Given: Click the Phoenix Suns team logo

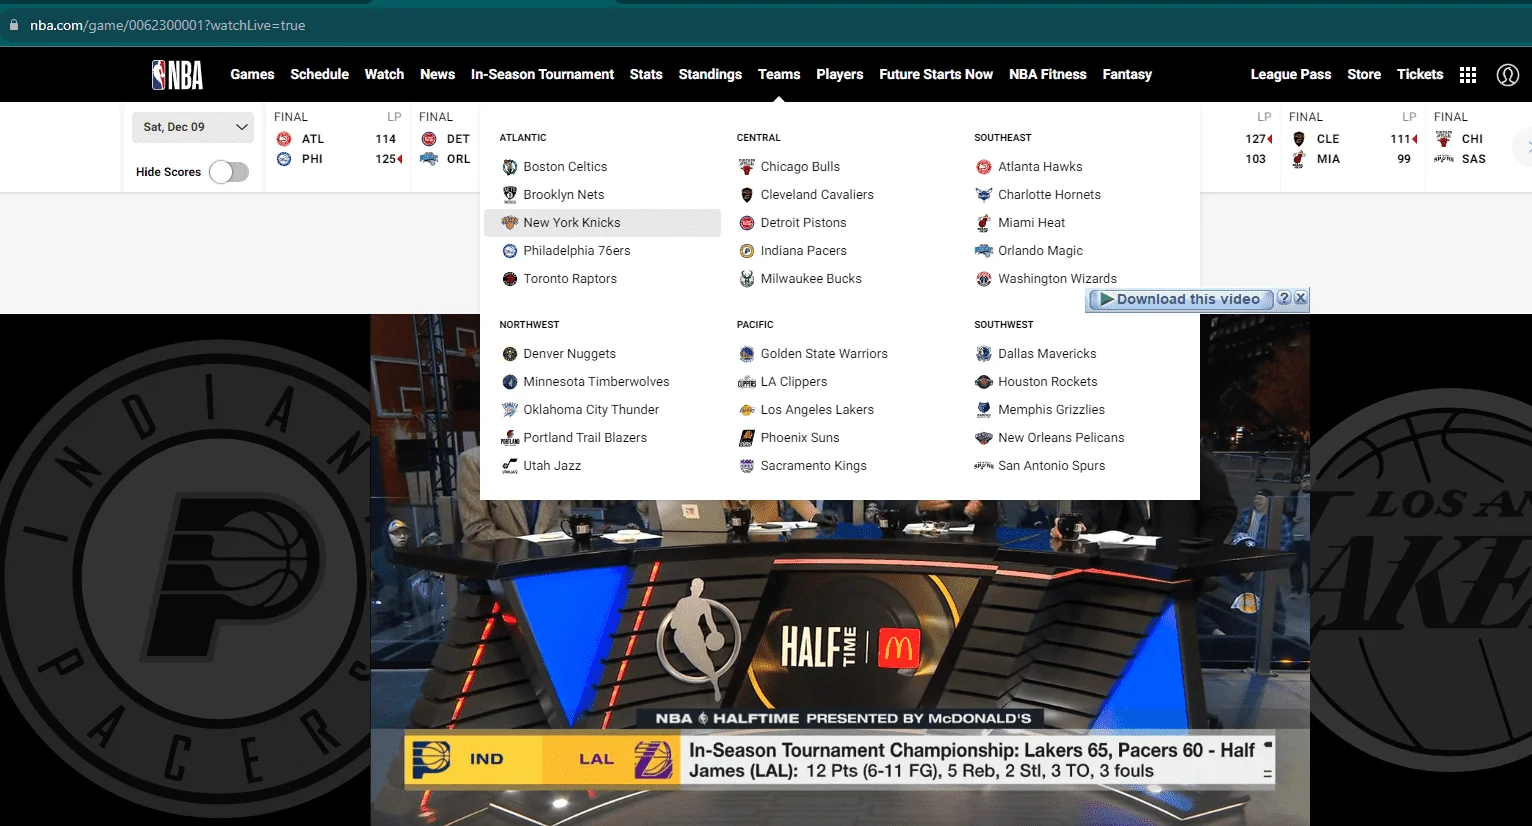Looking at the screenshot, I should [747, 438].
